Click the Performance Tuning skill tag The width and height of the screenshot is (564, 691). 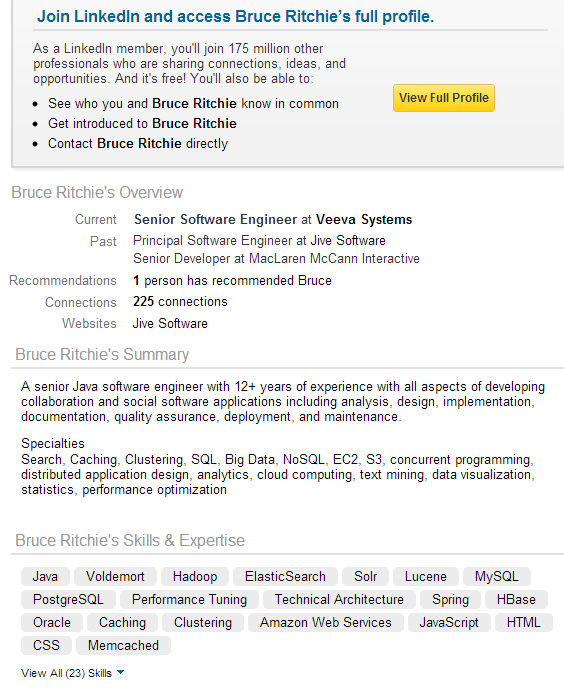click(x=189, y=599)
